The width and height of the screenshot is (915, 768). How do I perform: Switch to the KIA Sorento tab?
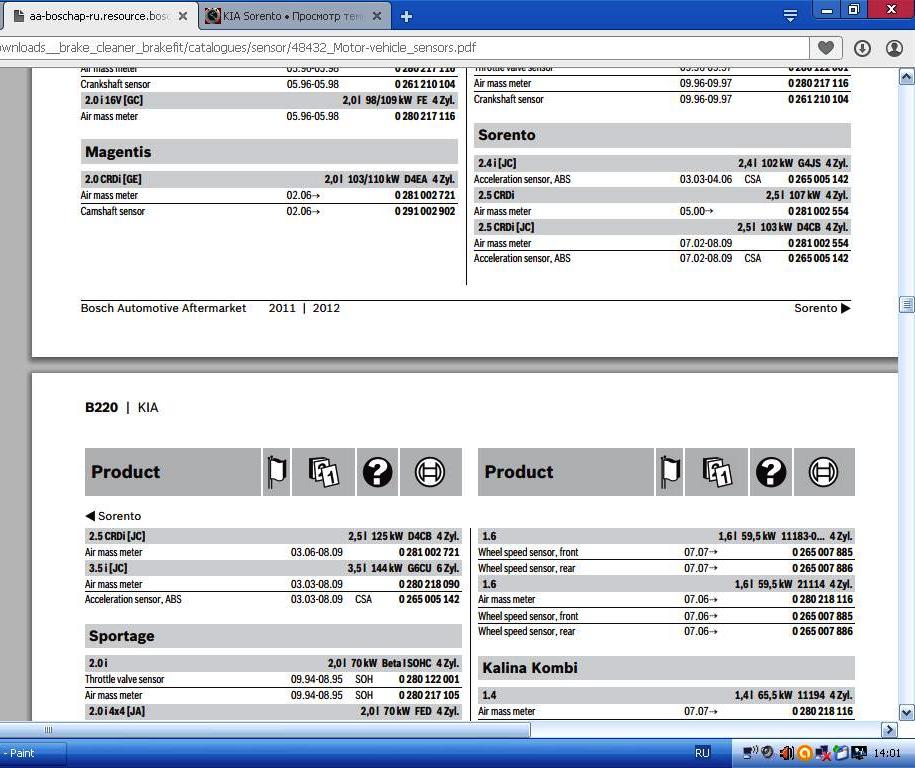tap(285, 16)
